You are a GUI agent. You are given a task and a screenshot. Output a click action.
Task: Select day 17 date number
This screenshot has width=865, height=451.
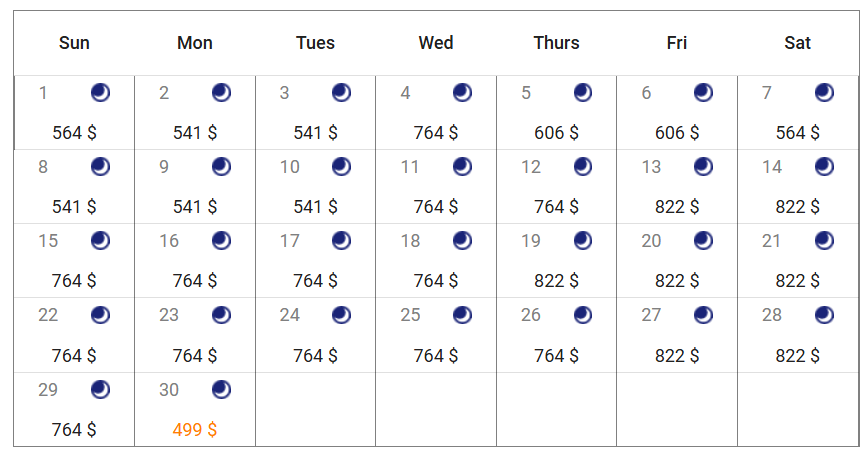[290, 241]
